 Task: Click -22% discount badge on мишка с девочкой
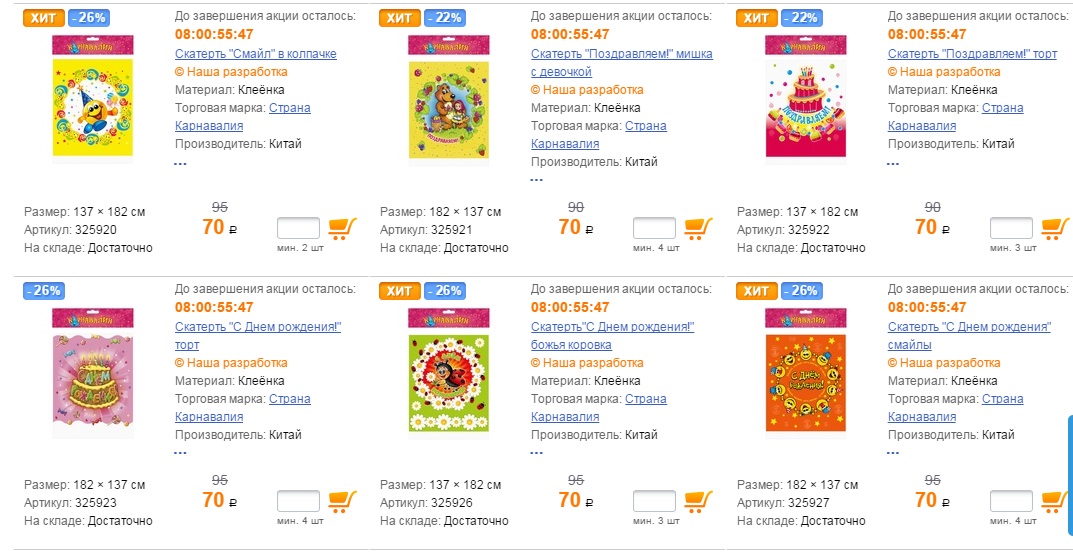(x=443, y=17)
